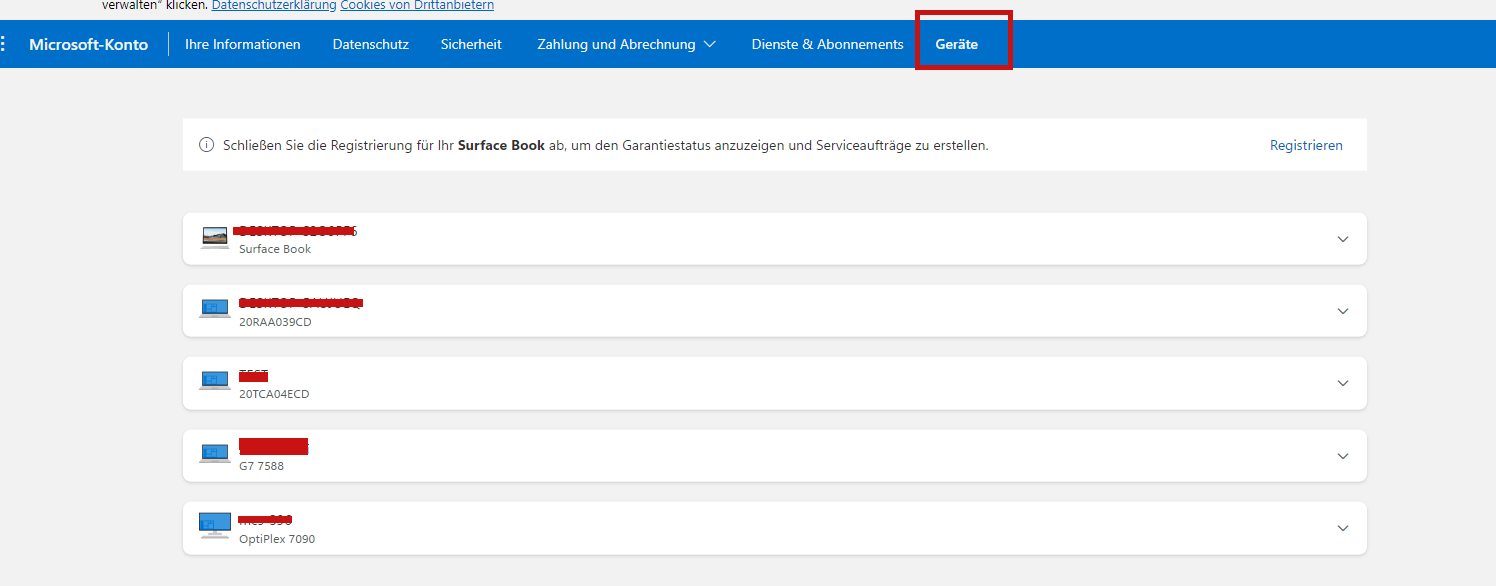1496x586 pixels.
Task: Click the 20TCA04ECD model text
Action: [274, 394]
